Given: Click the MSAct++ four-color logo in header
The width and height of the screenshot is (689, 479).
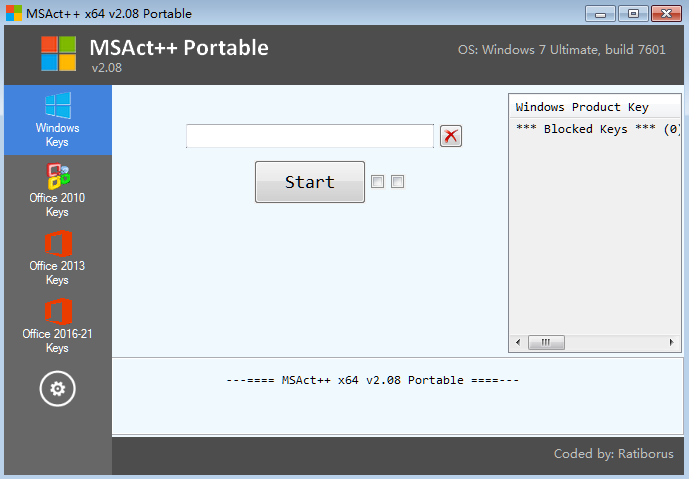Looking at the screenshot, I should [58, 54].
